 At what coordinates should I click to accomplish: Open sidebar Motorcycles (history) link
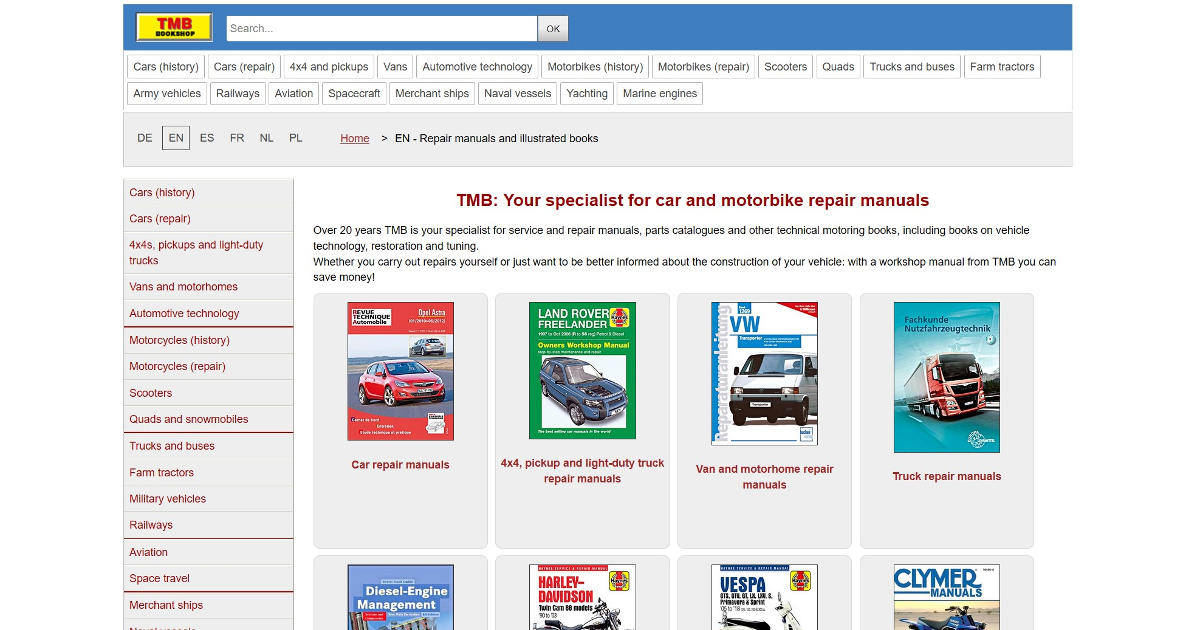[x=208, y=340]
